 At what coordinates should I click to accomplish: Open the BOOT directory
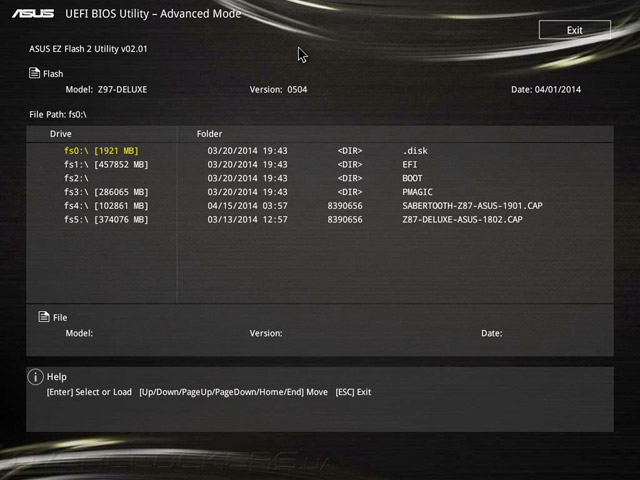point(412,178)
